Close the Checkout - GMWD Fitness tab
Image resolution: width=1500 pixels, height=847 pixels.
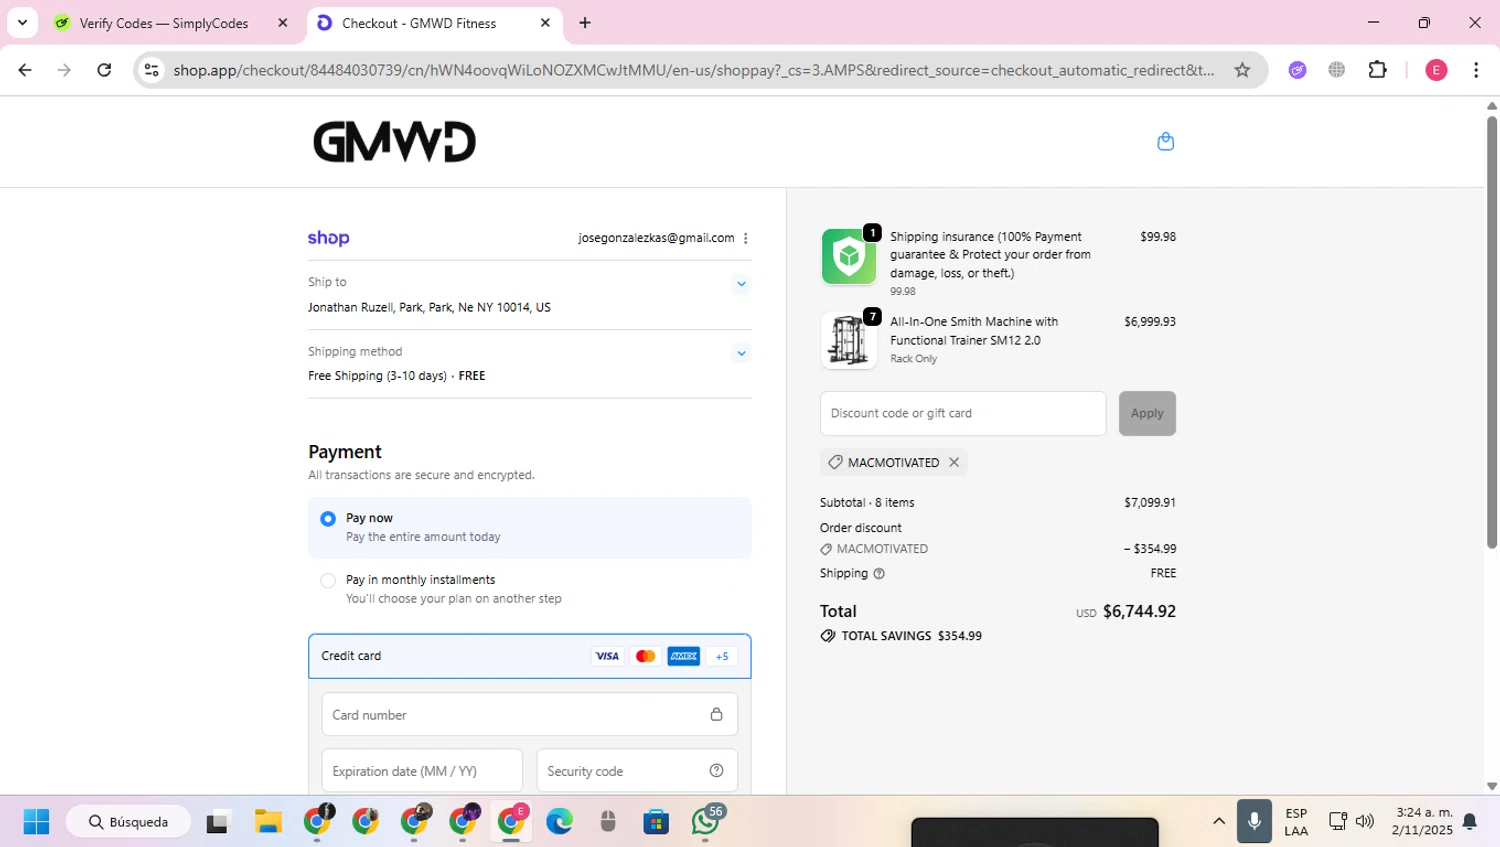545,23
